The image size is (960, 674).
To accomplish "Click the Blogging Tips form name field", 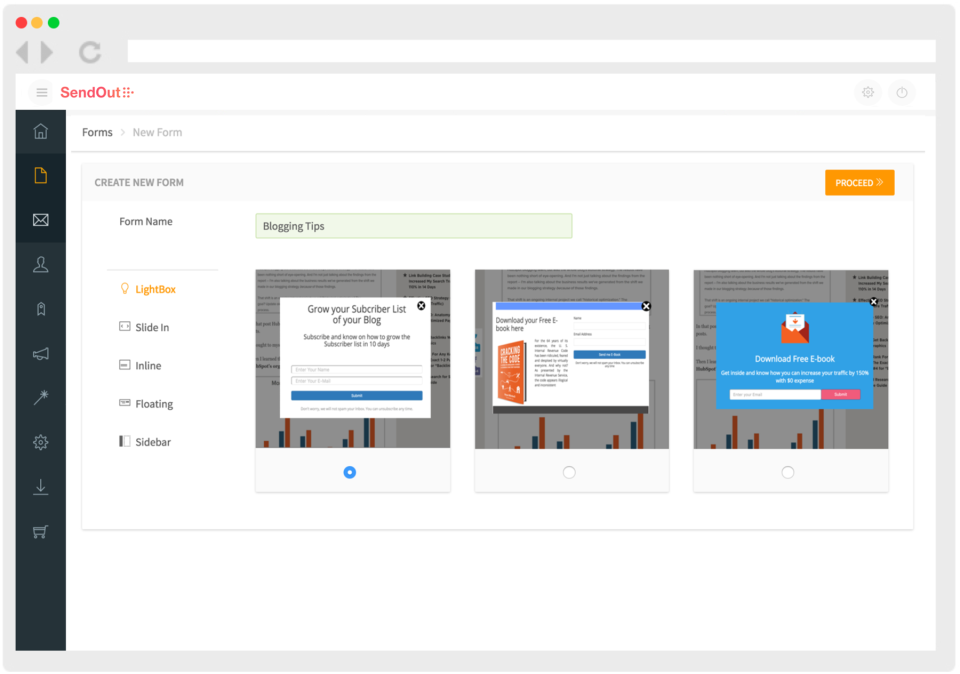I will 413,226.
